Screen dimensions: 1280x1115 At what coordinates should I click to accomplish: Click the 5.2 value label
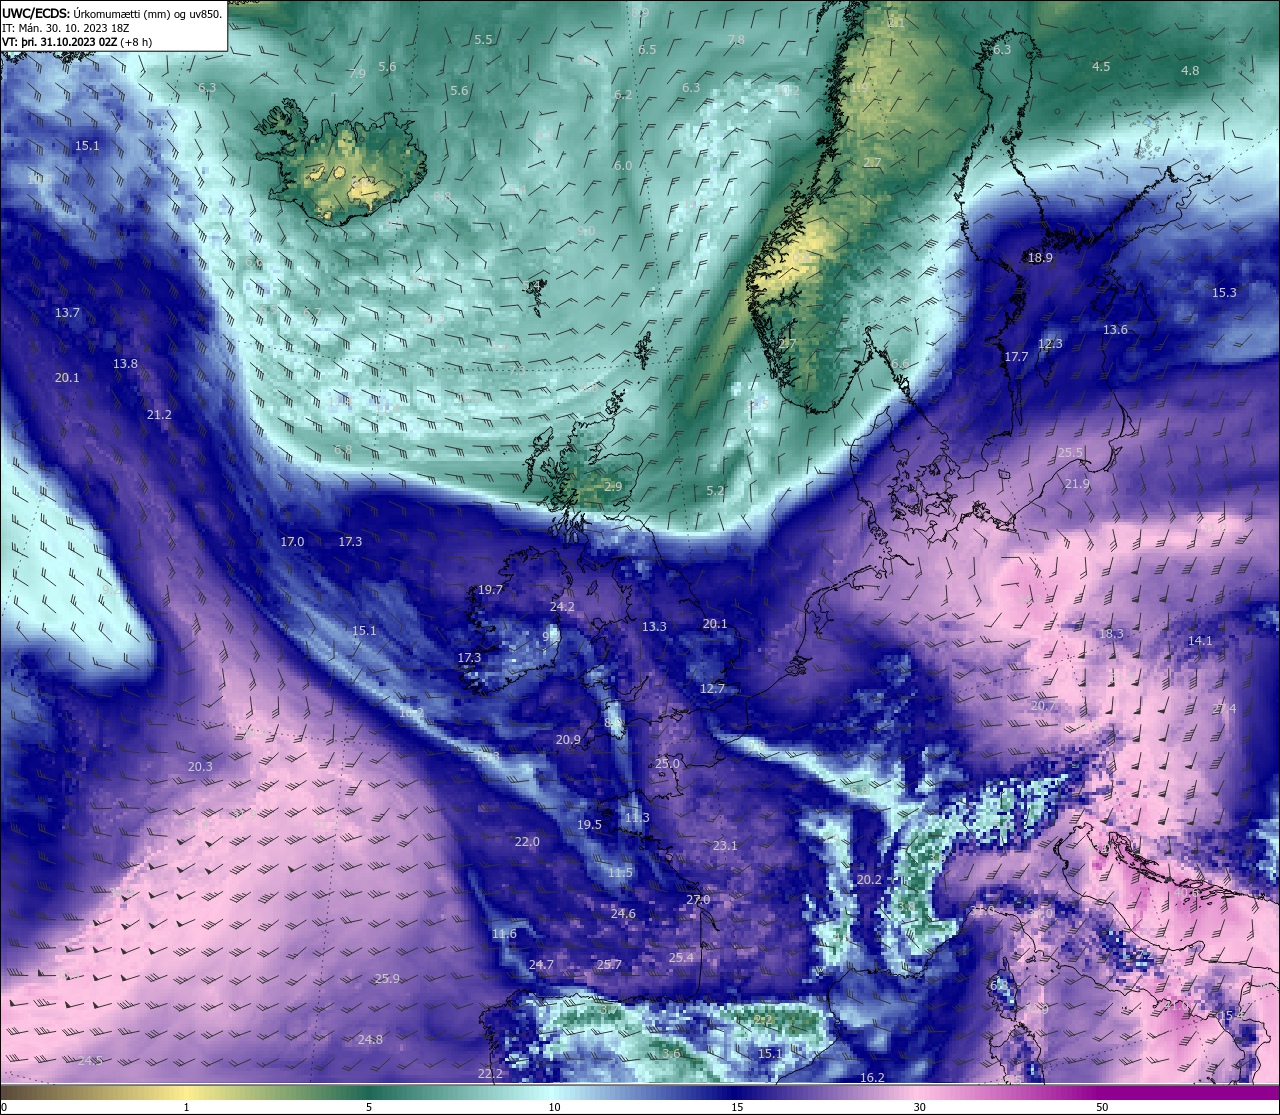tap(715, 490)
